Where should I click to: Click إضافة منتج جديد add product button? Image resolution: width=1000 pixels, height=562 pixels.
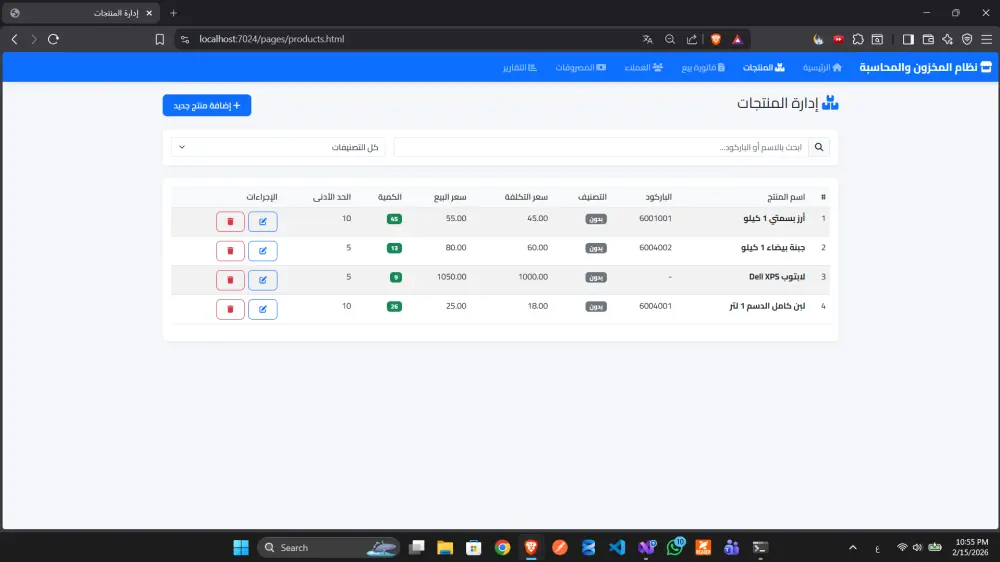coord(207,105)
